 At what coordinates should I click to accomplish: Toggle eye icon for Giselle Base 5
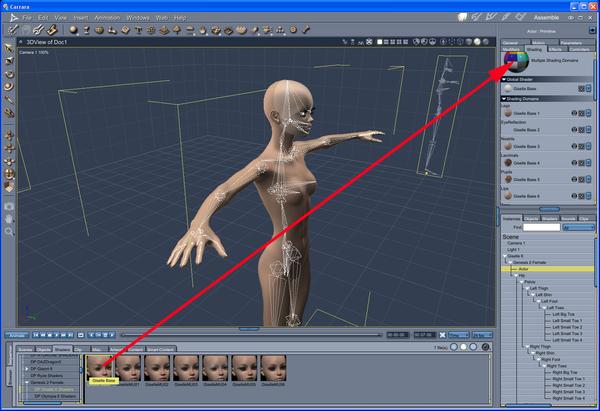click(x=574, y=179)
